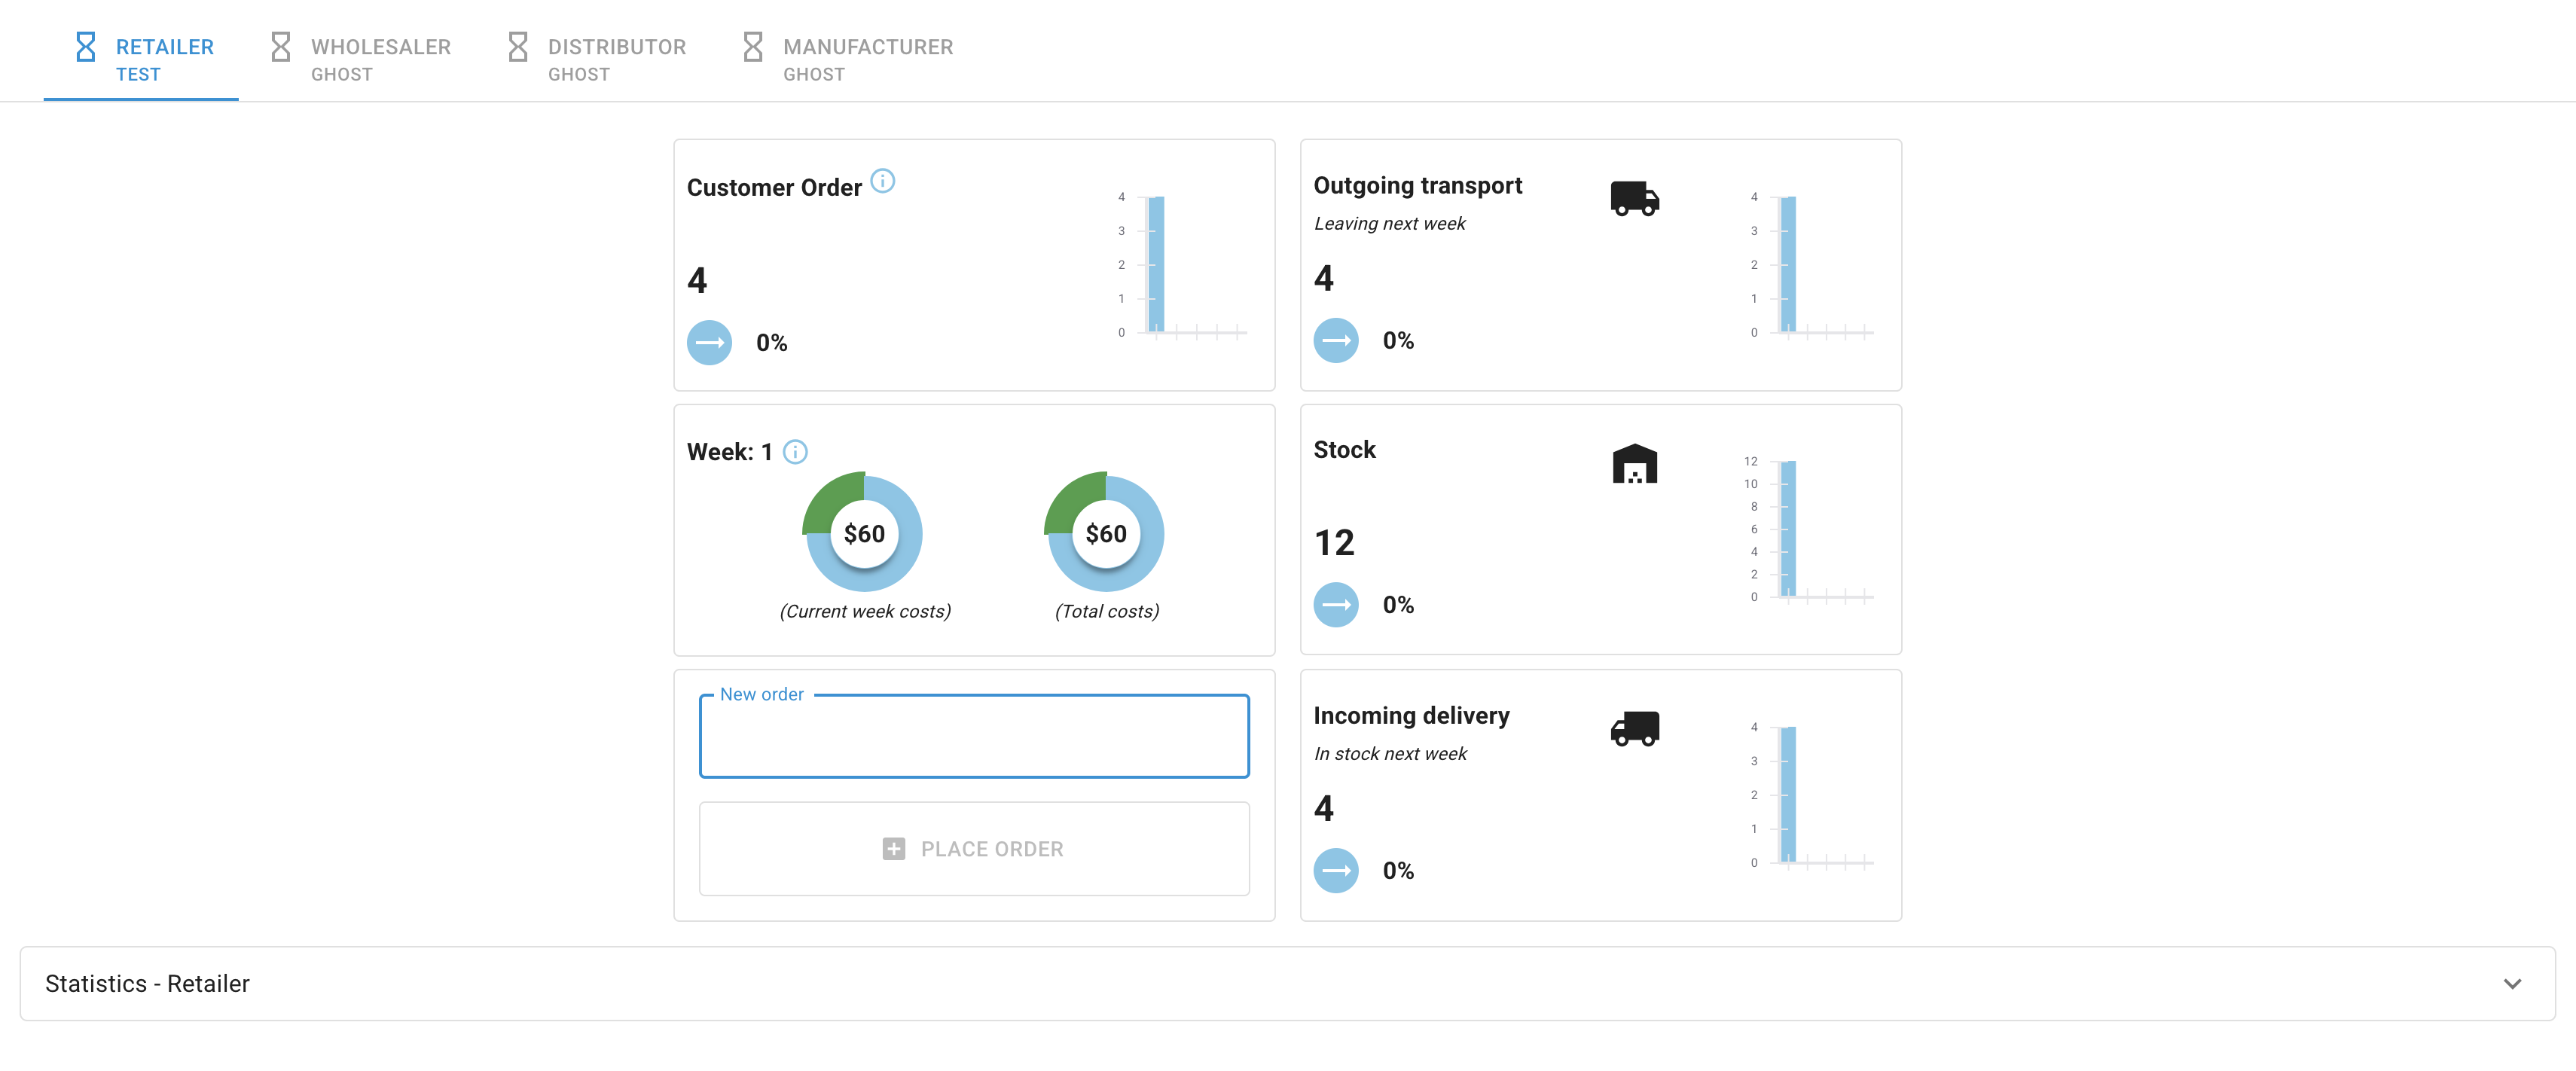The image size is (2576, 1071).
Task: Click the Customer Order trend arrow icon
Action: point(709,343)
